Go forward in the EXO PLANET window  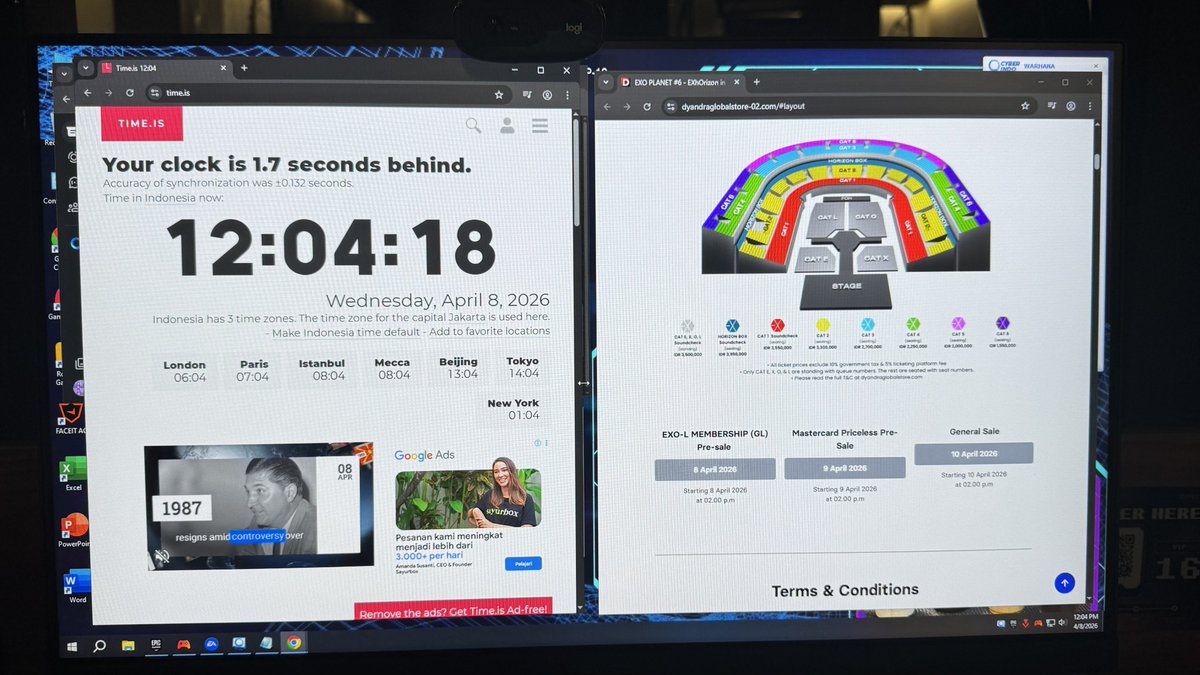point(627,105)
